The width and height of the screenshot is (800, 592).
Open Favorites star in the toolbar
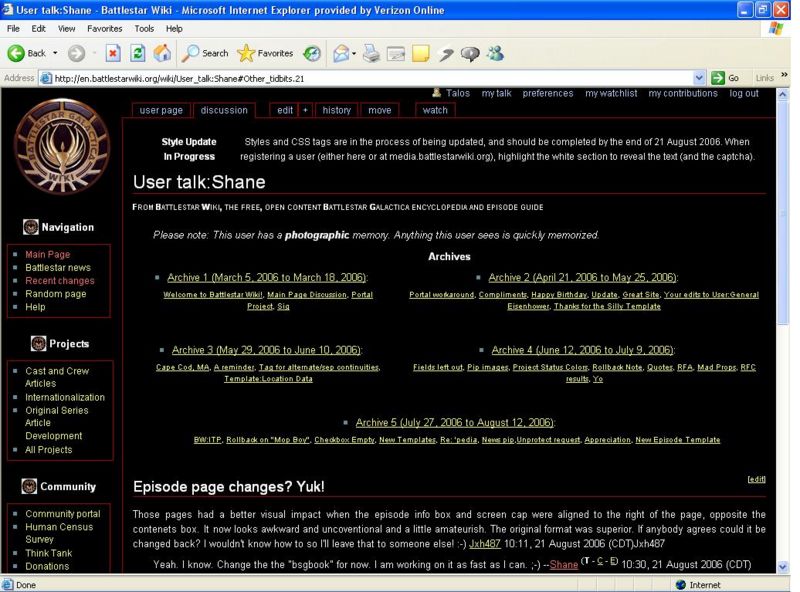click(265, 53)
